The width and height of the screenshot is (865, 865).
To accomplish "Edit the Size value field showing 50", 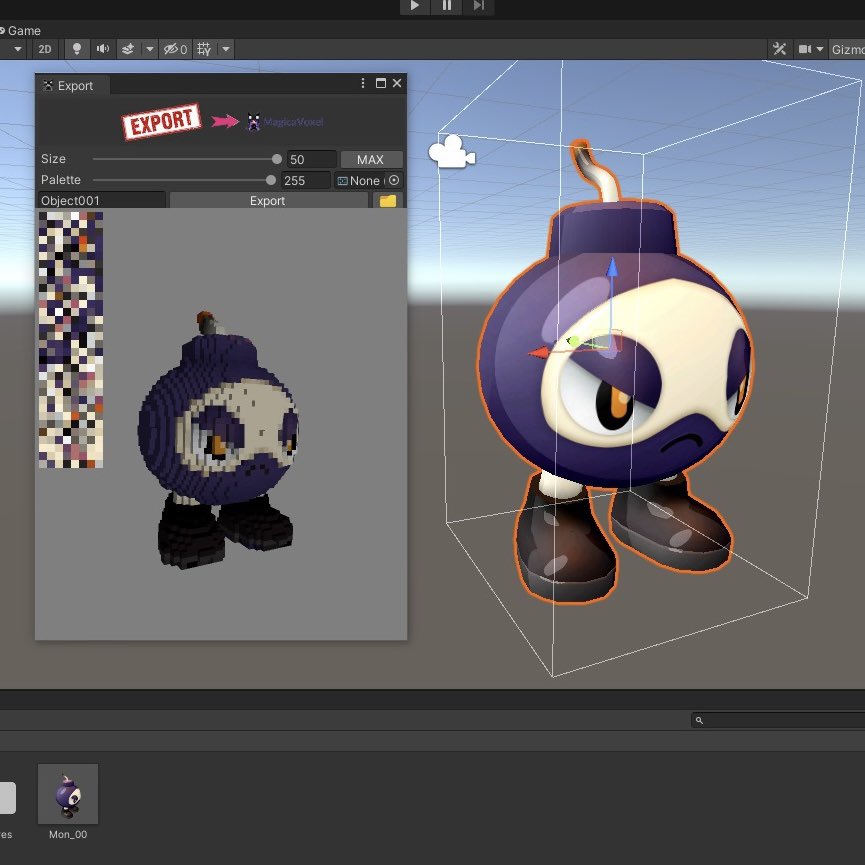I will point(311,159).
